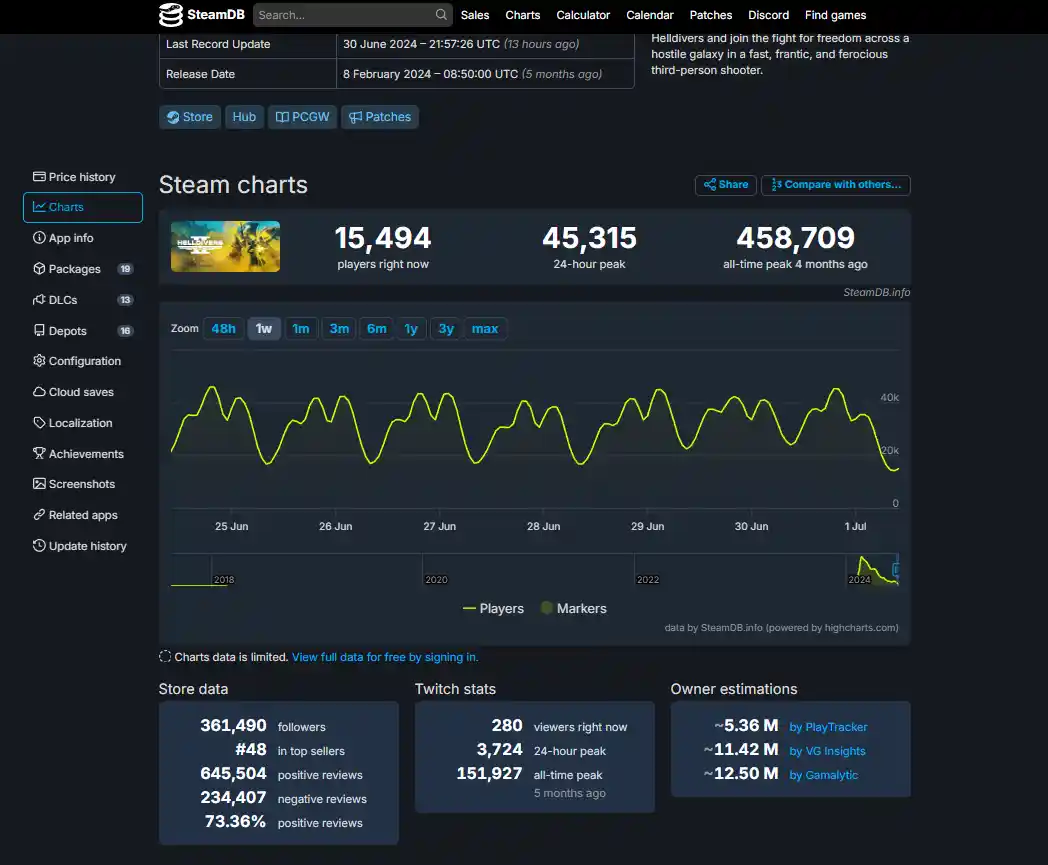The width and height of the screenshot is (1048, 865).
Task: Click the Charts line-graph icon in sidebar
Action: tap(39, 207)
